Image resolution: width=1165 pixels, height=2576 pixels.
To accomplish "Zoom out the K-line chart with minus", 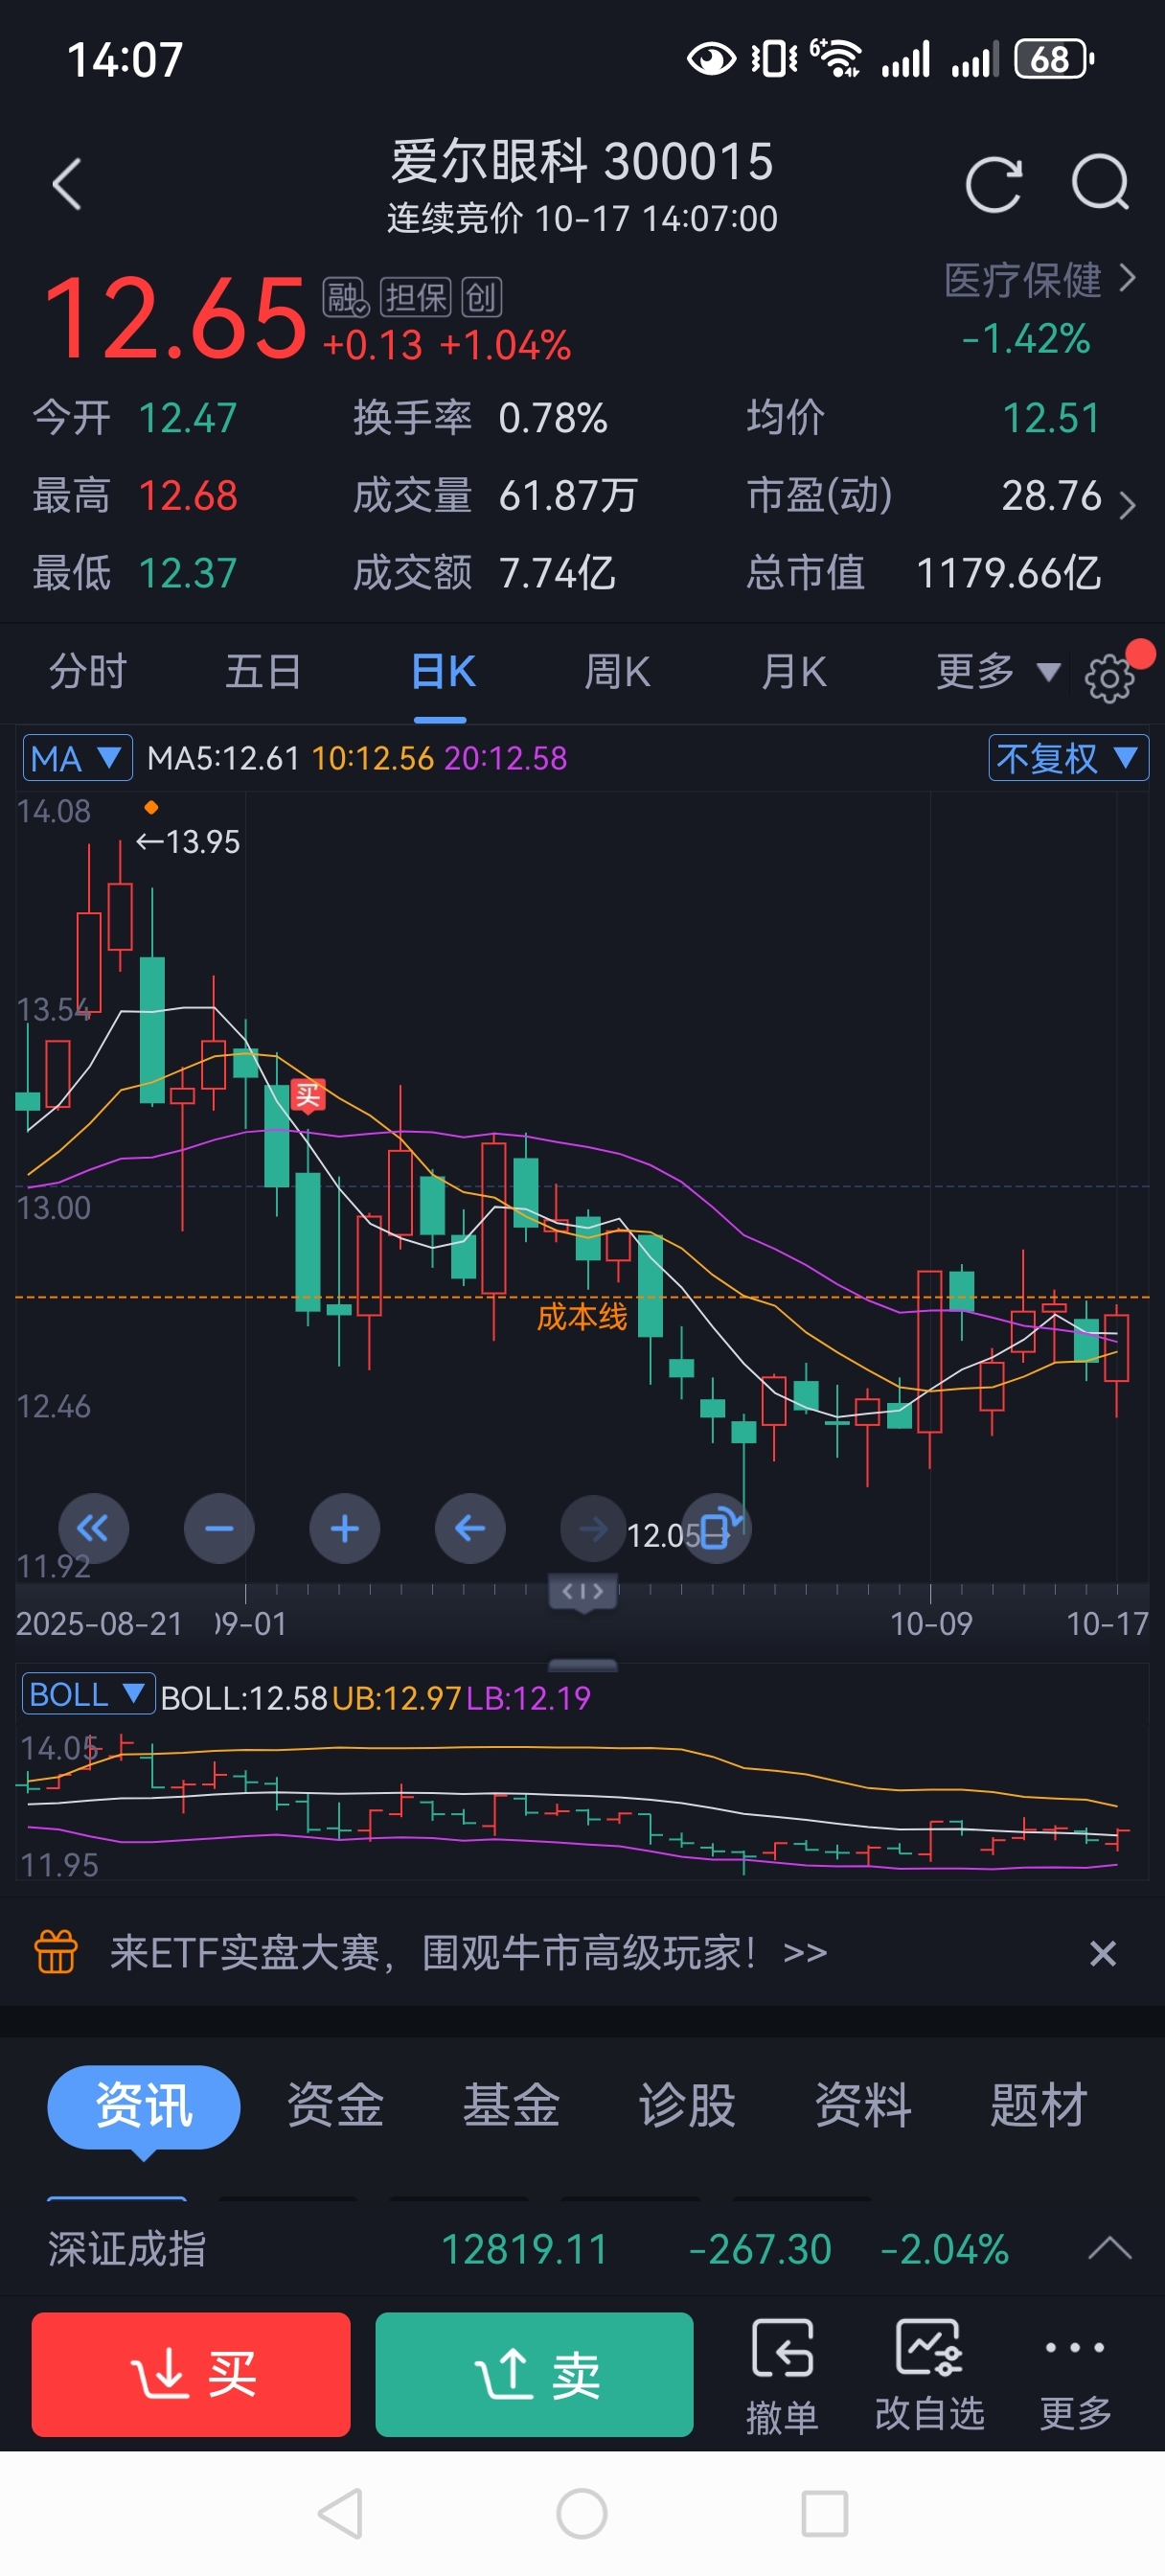I will (x=219, y=1528).
